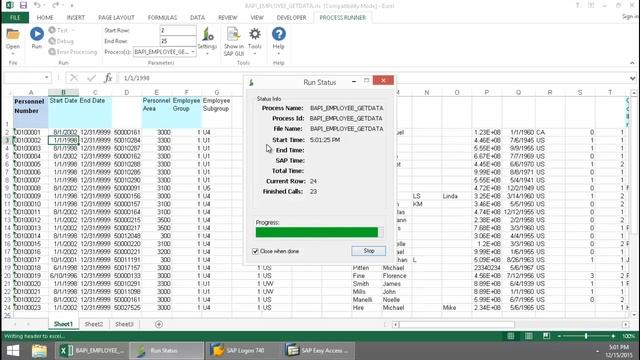640x360 pixels.
Task: Switch to FORMULAS ribbon tab
Action: (162, 18)
